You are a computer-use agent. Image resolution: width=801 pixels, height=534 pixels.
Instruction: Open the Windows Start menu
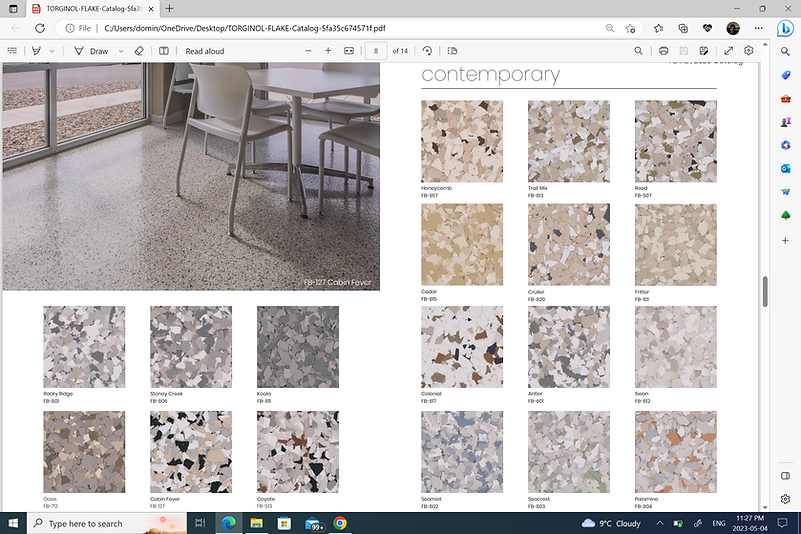click(x=13, y=523)
